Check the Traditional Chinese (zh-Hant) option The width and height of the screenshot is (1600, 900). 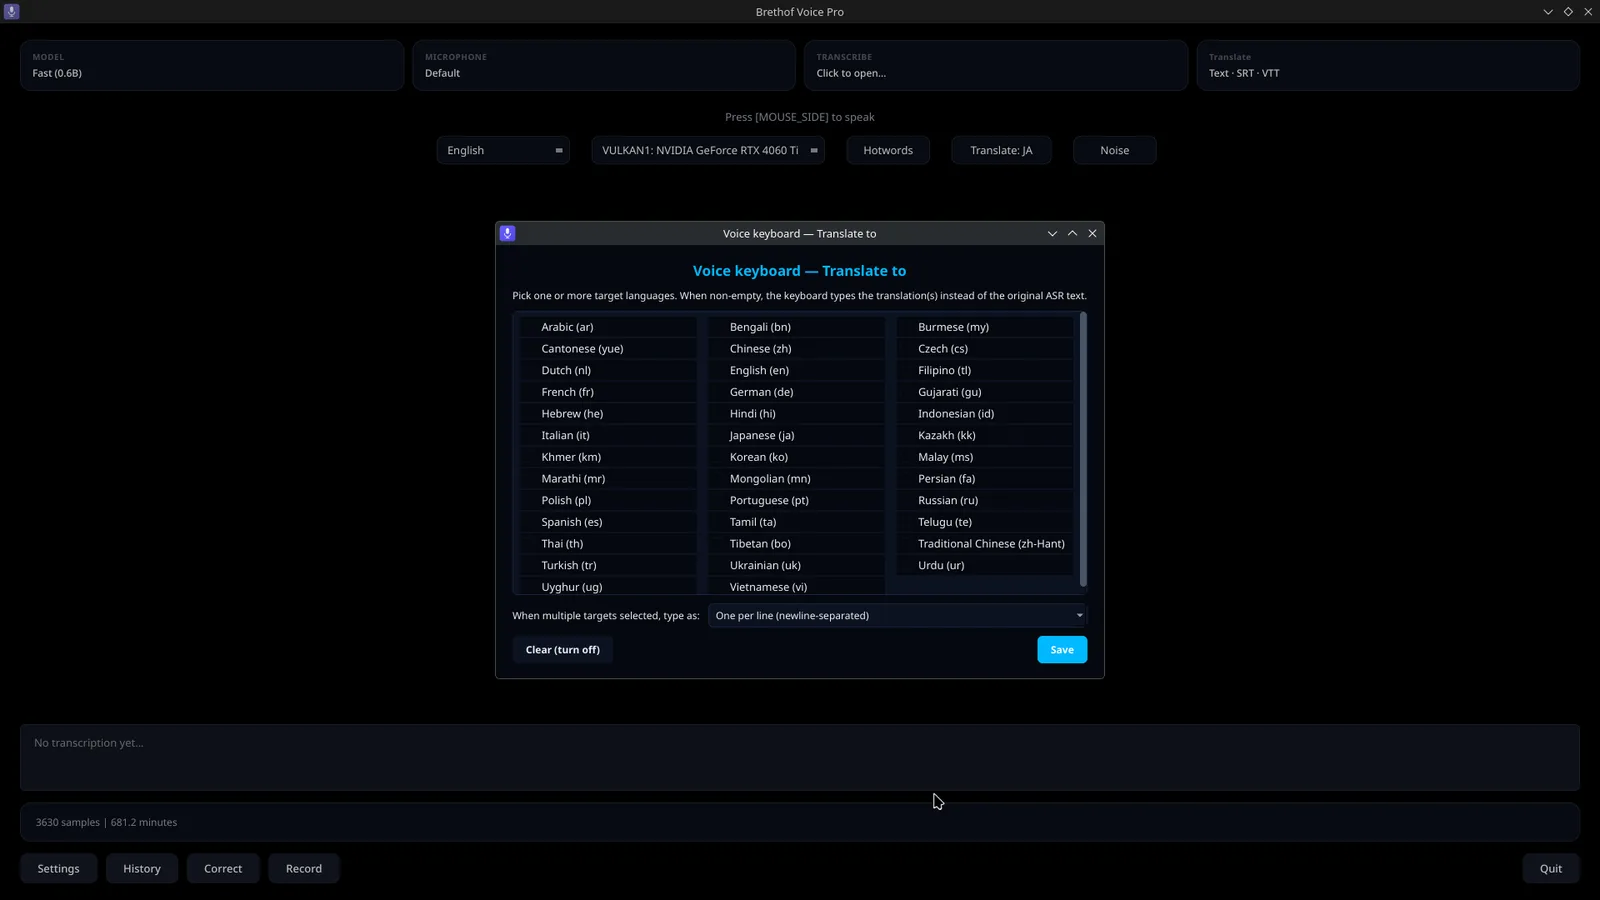pyautogui.click(x=984, y=544)
